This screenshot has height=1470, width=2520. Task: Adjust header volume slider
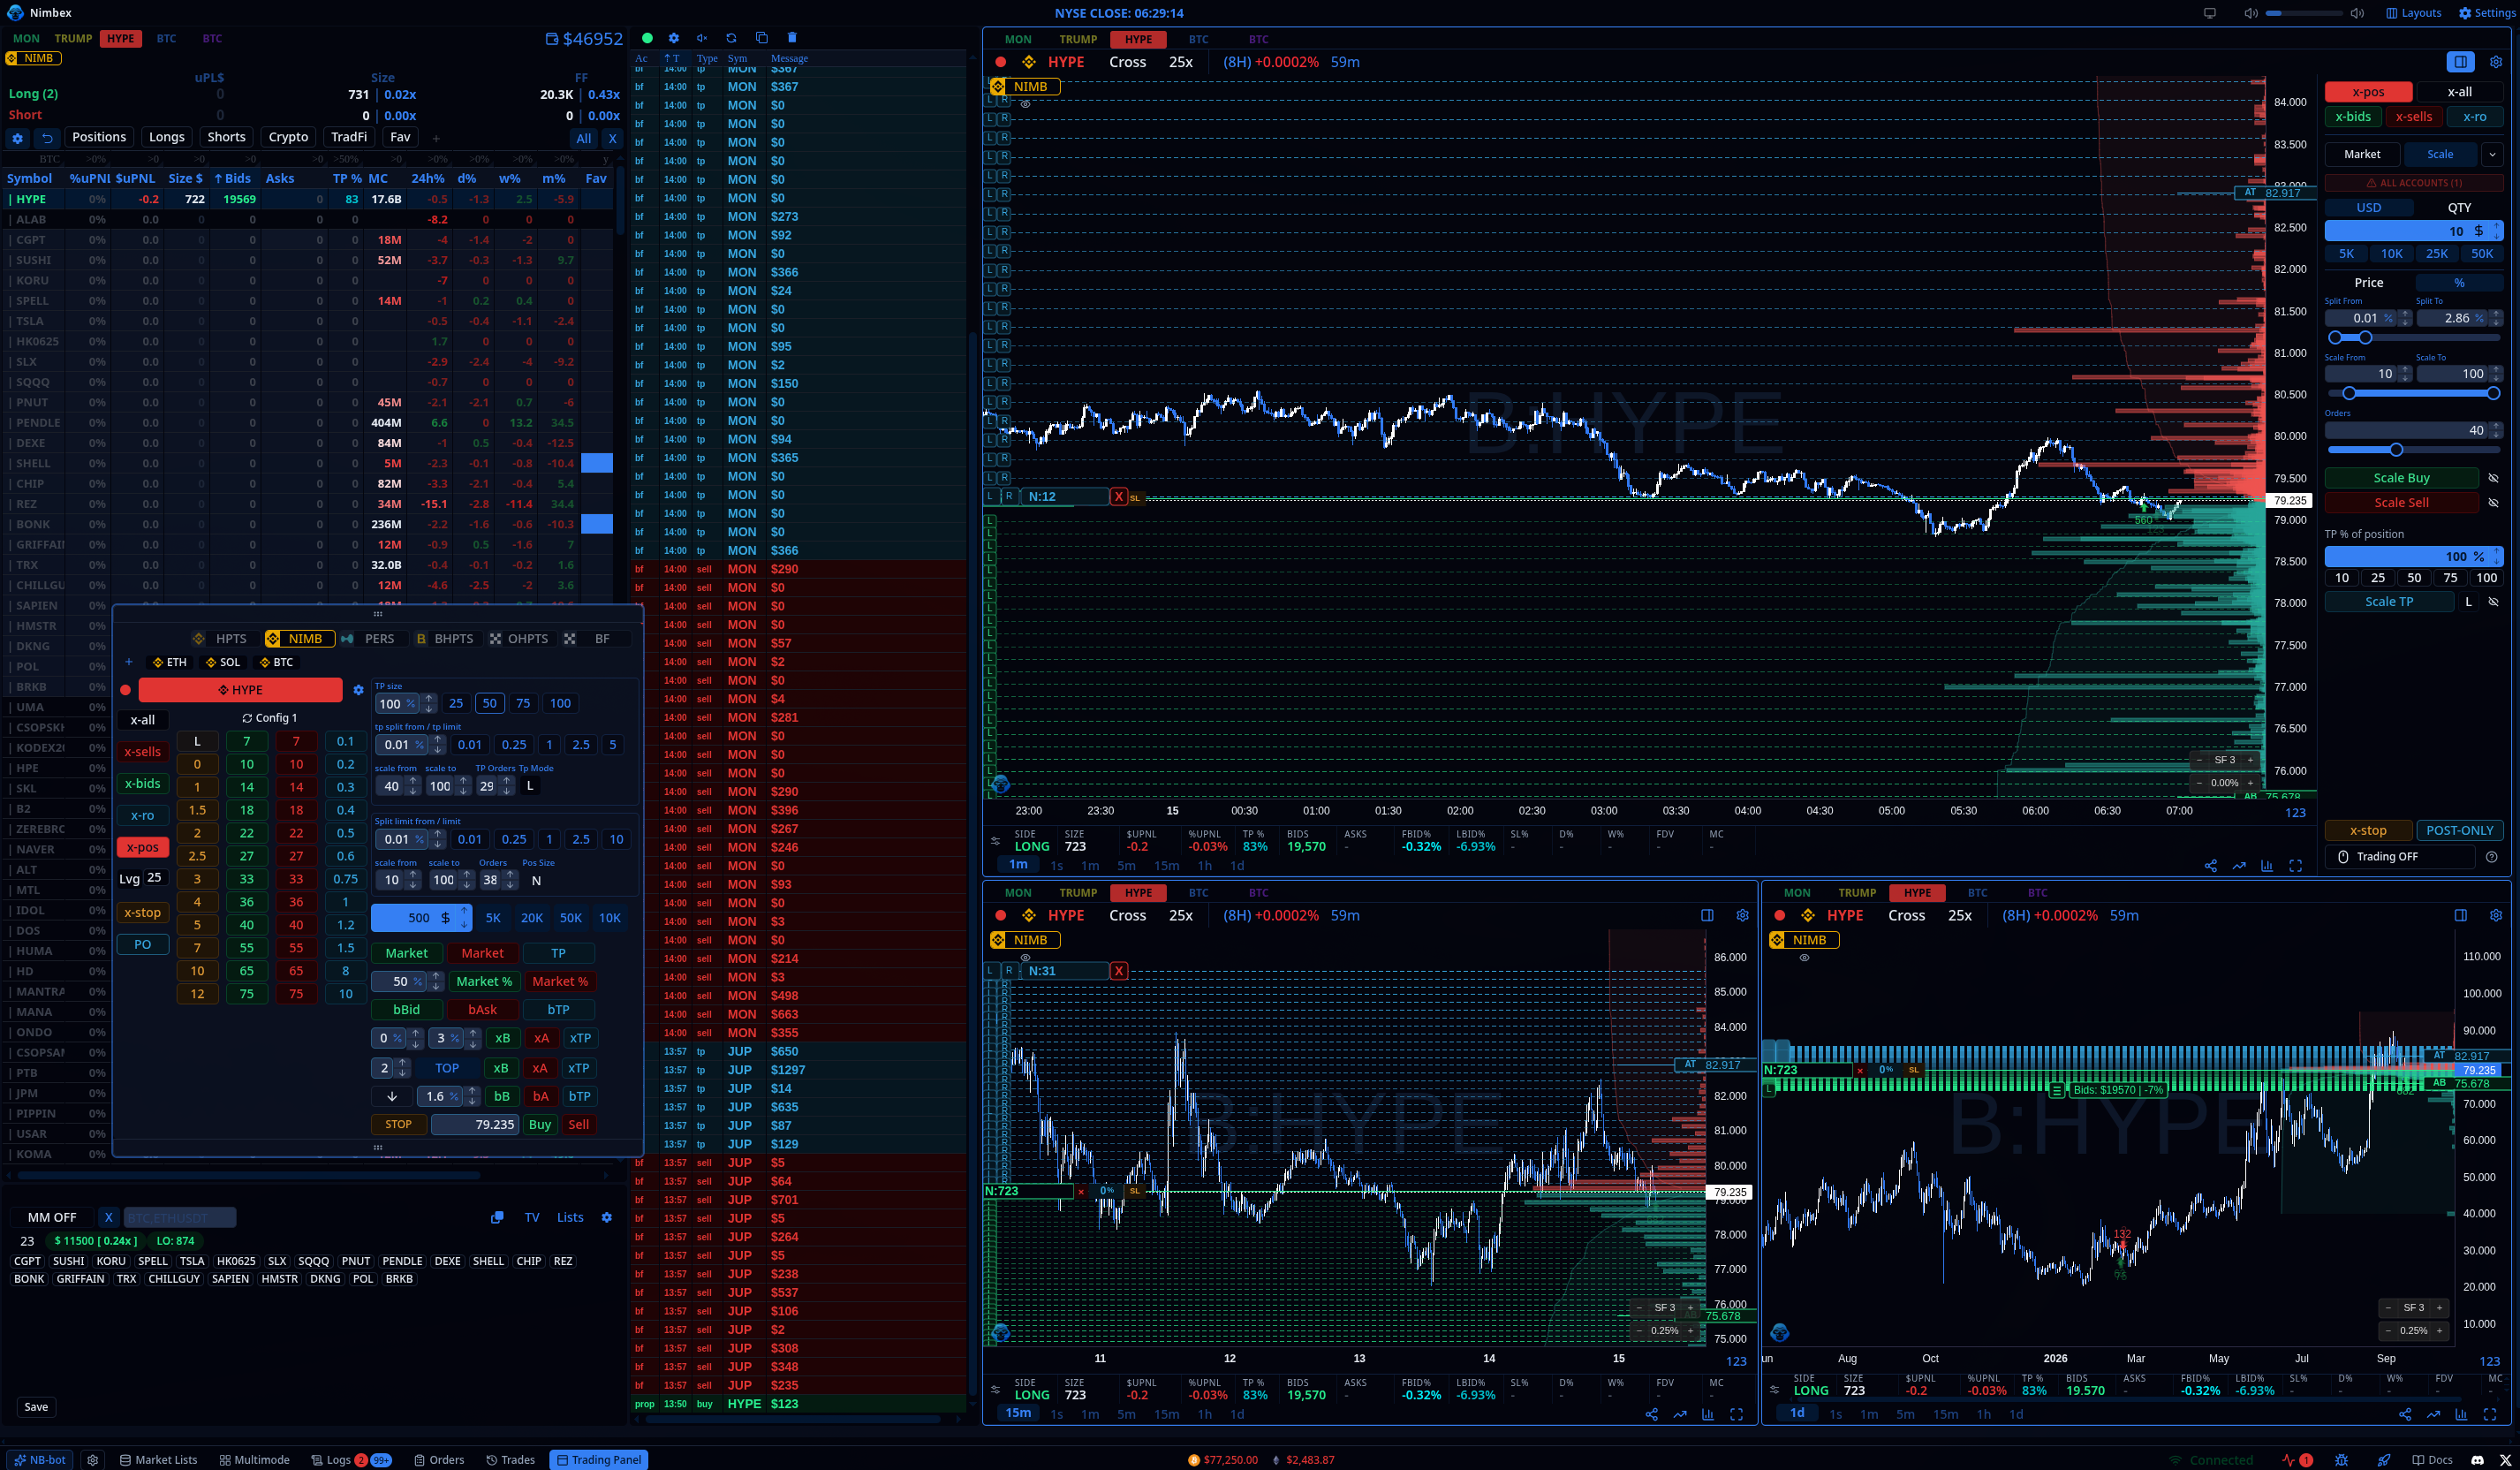(2303, 13)
